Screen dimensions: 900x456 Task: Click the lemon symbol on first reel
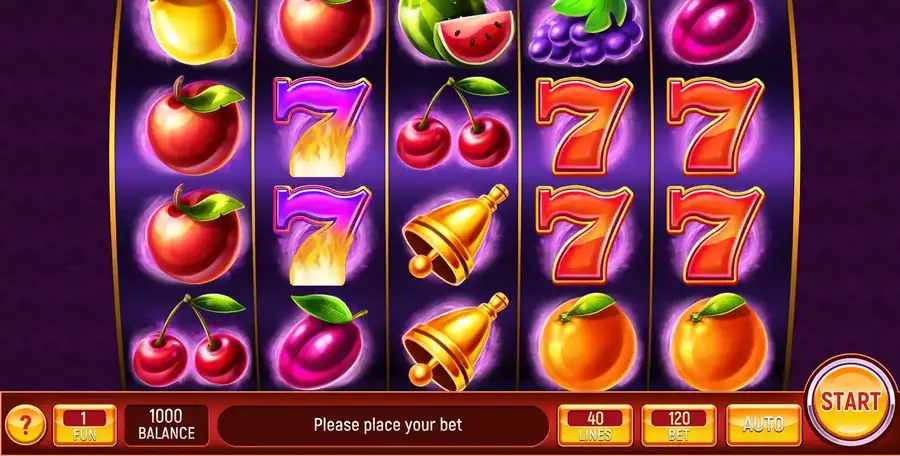click(x=192, y=30)
